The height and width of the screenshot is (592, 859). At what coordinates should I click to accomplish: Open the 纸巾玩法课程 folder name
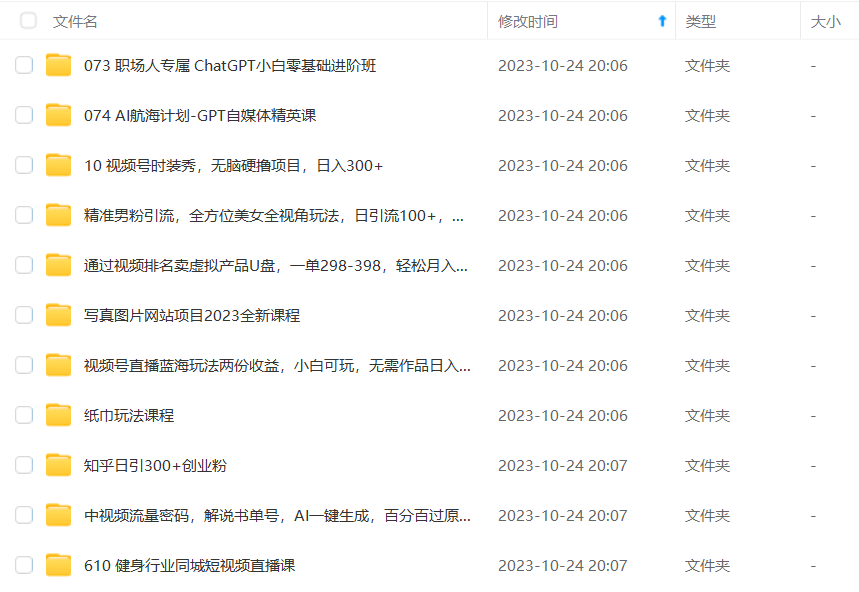[129, 416]
